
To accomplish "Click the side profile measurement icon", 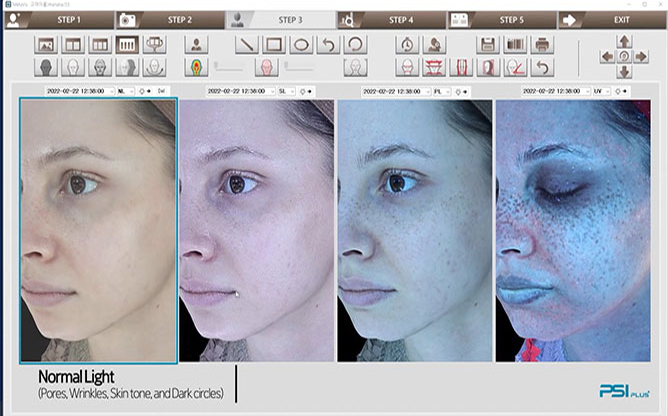I will (488, 67).
